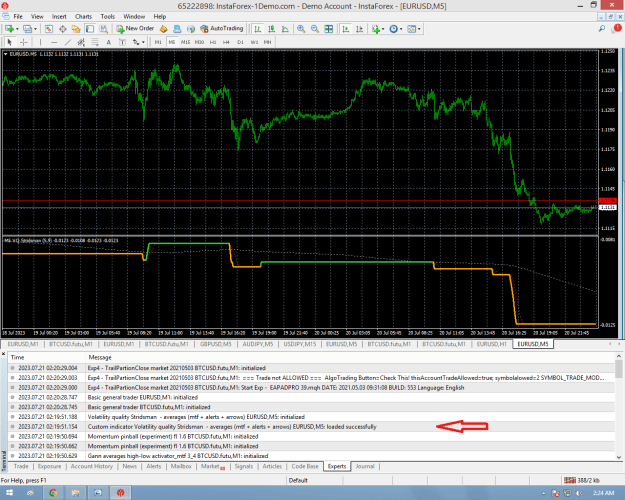Select the Vertical Line drawing tool
This screenshot has width=625, height=500.
coord(40,42)
